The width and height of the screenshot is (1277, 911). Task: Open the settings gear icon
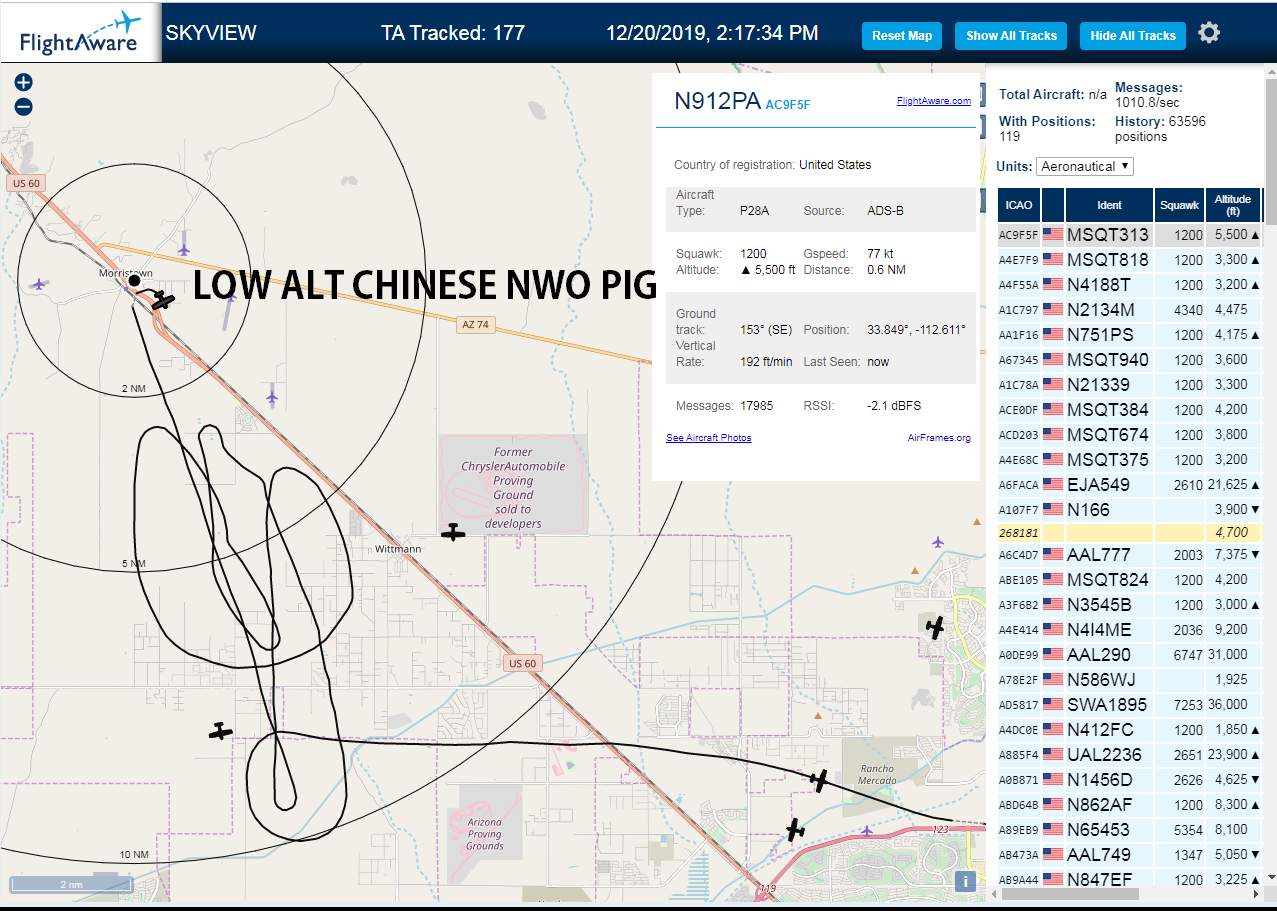[x=1209, y=33]
